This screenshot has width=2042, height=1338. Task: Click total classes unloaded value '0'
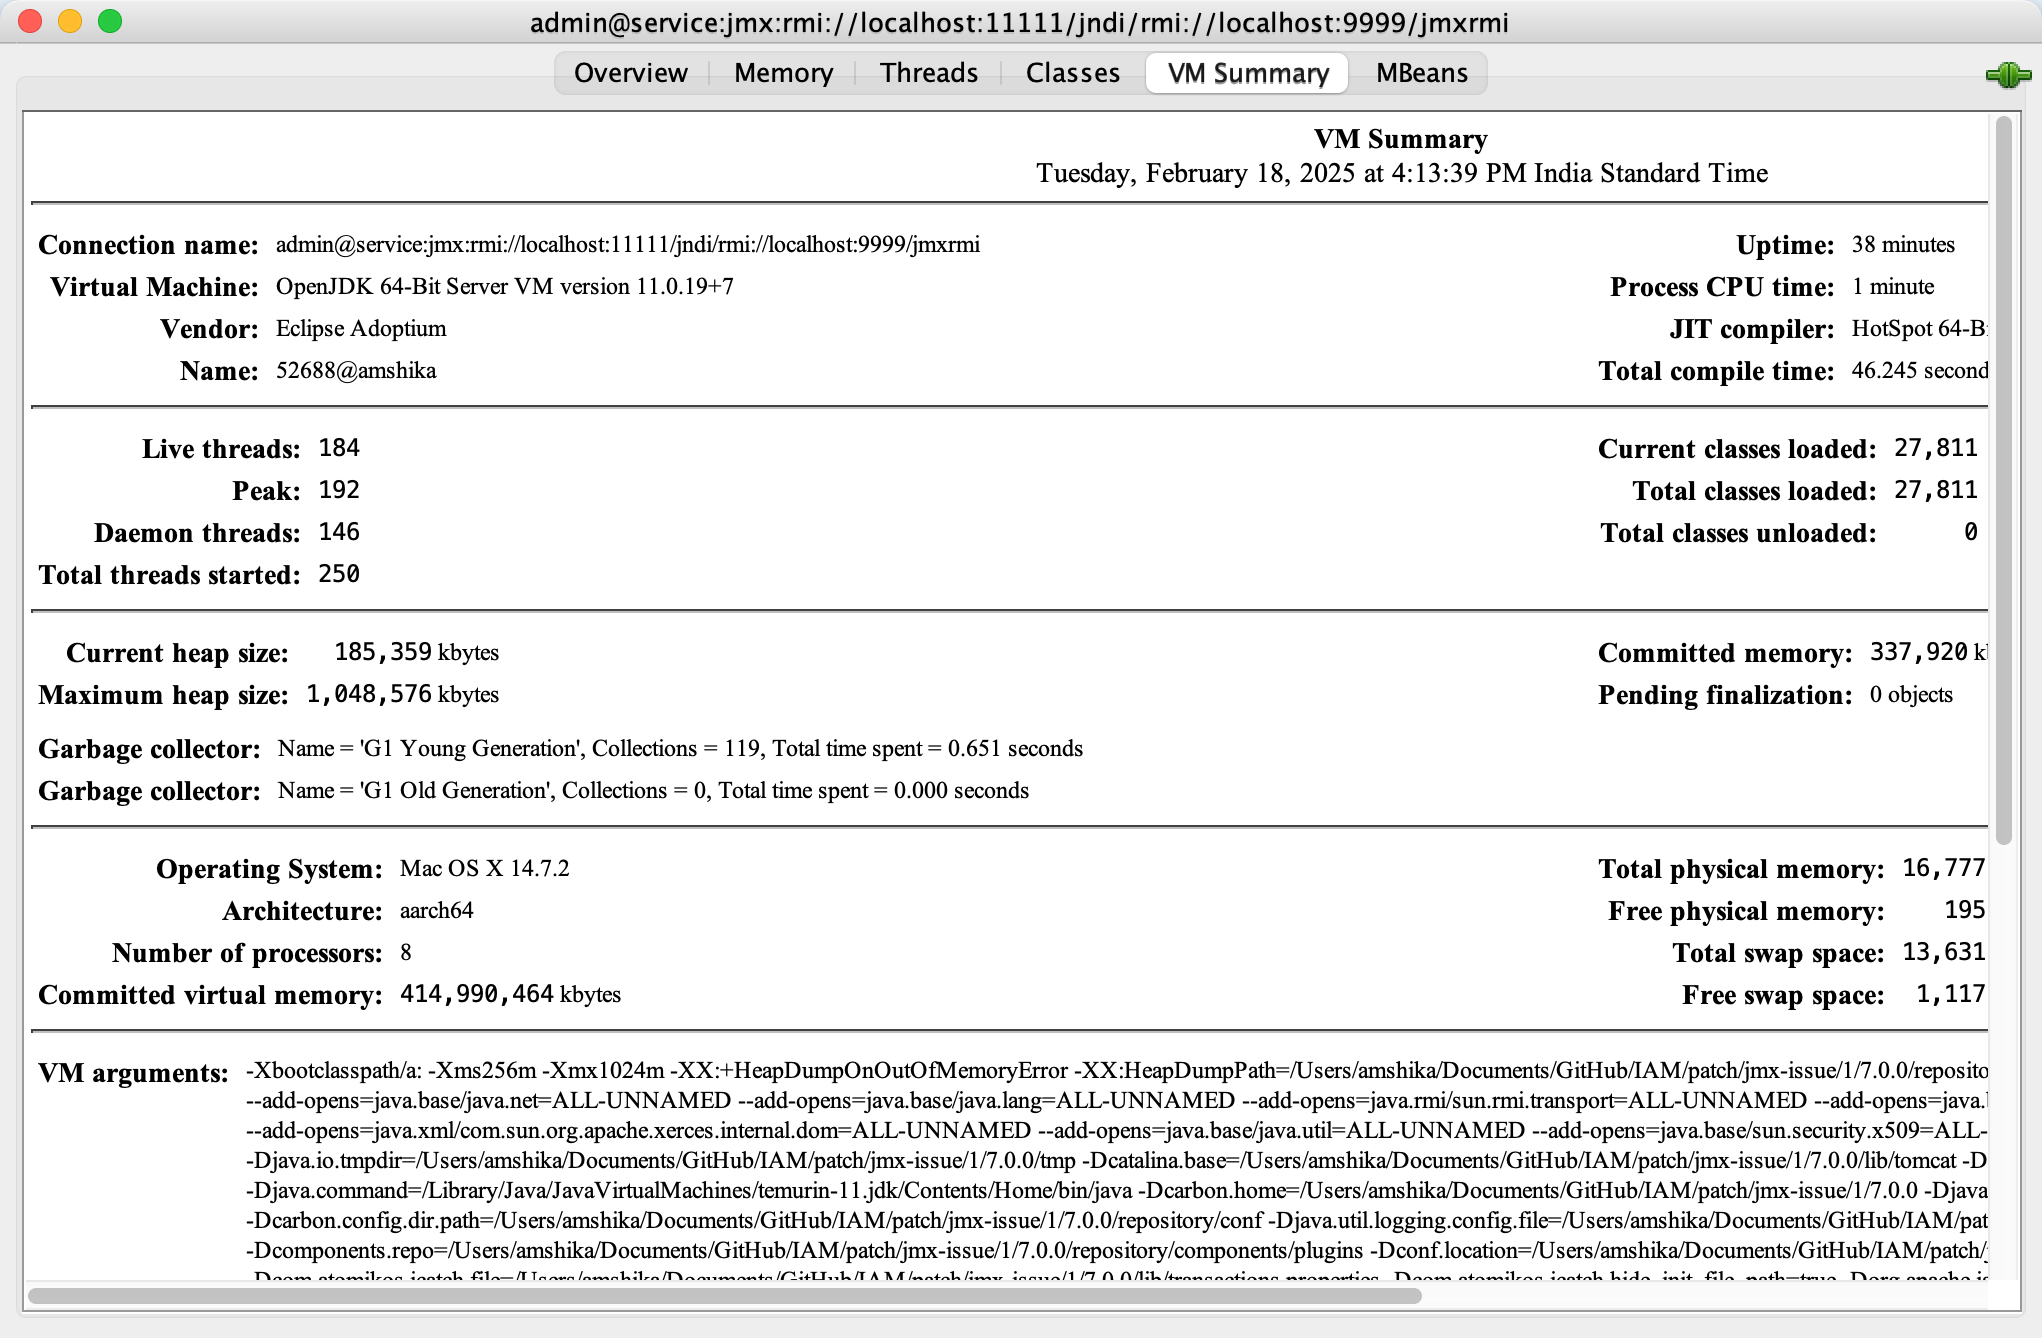1971,532
